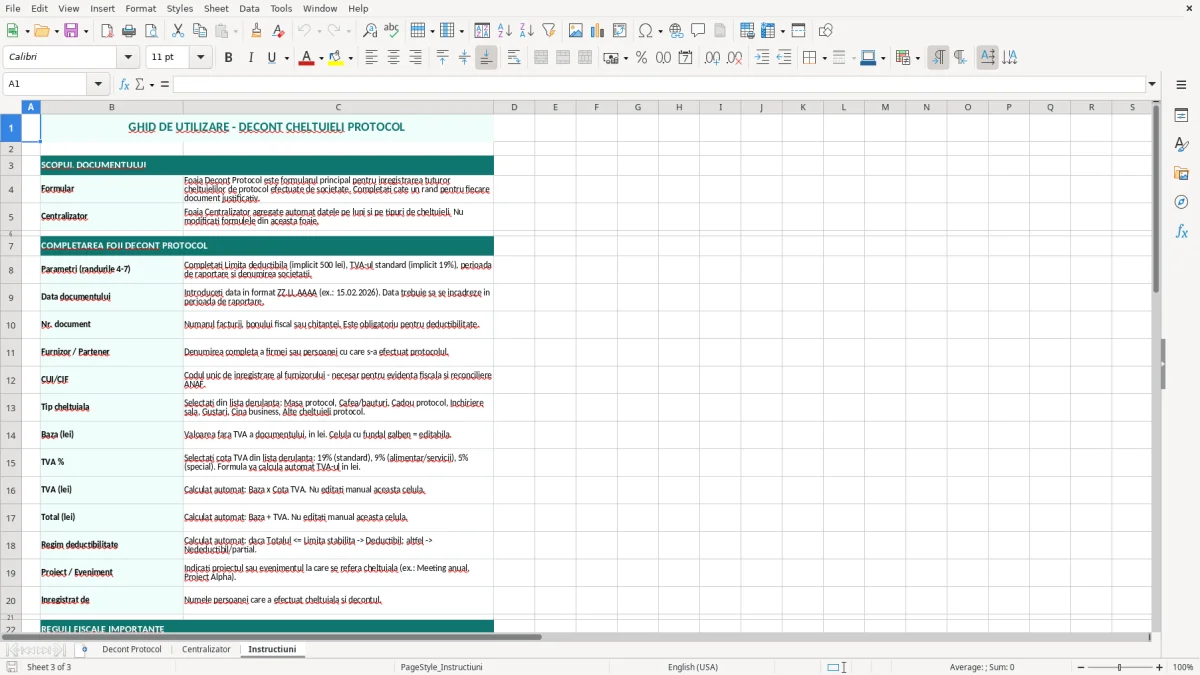Switch to Decont Protocol sheet tab
The image size is (1200, 675).
coord(132,649)
